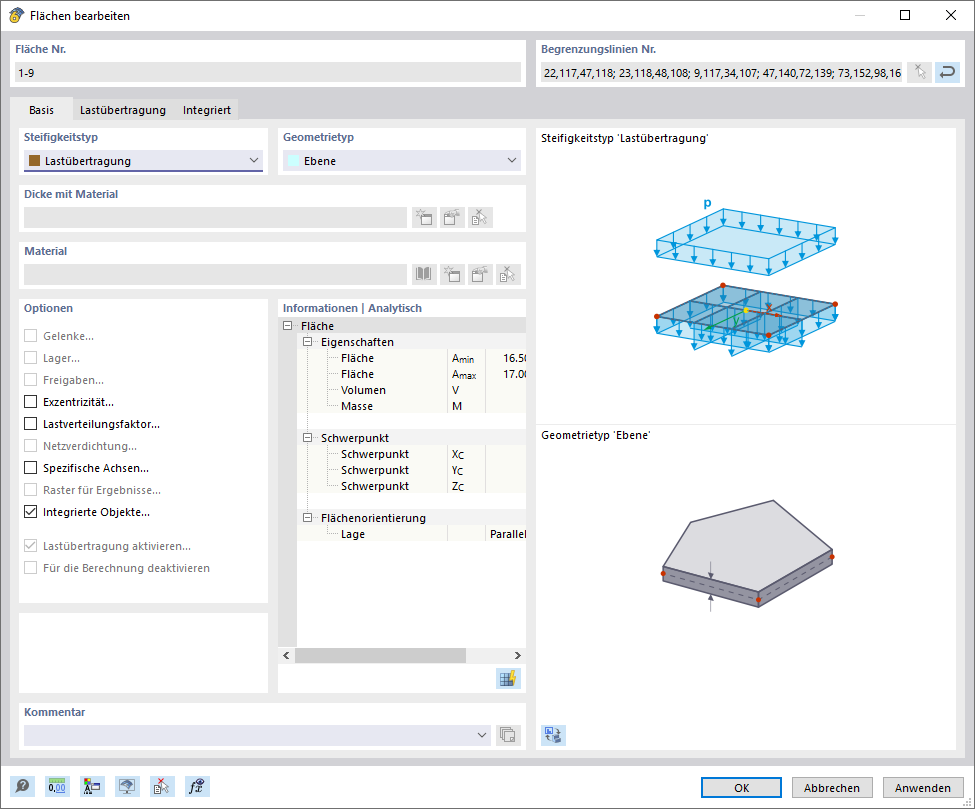
Task: Enable the Lastverteilungsfaktor option
Action: pyautogui.click(x=30, y=424)
